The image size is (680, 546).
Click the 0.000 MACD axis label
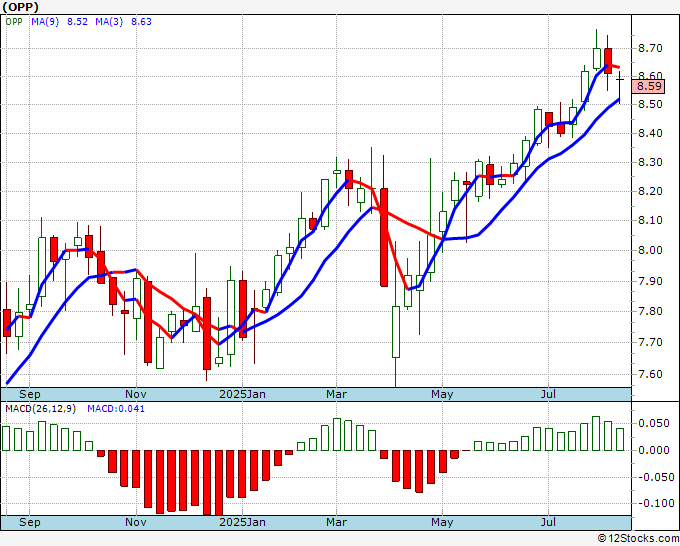[654, 450]
